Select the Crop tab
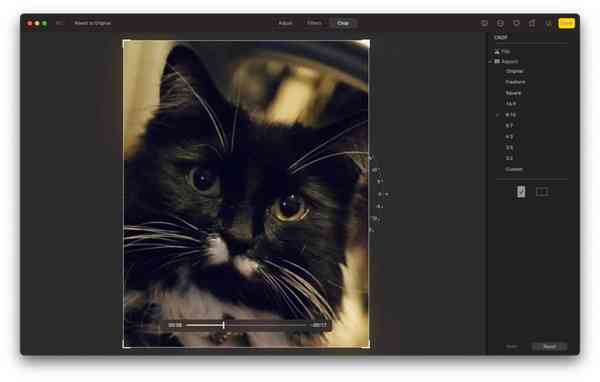 pos(343,23)
